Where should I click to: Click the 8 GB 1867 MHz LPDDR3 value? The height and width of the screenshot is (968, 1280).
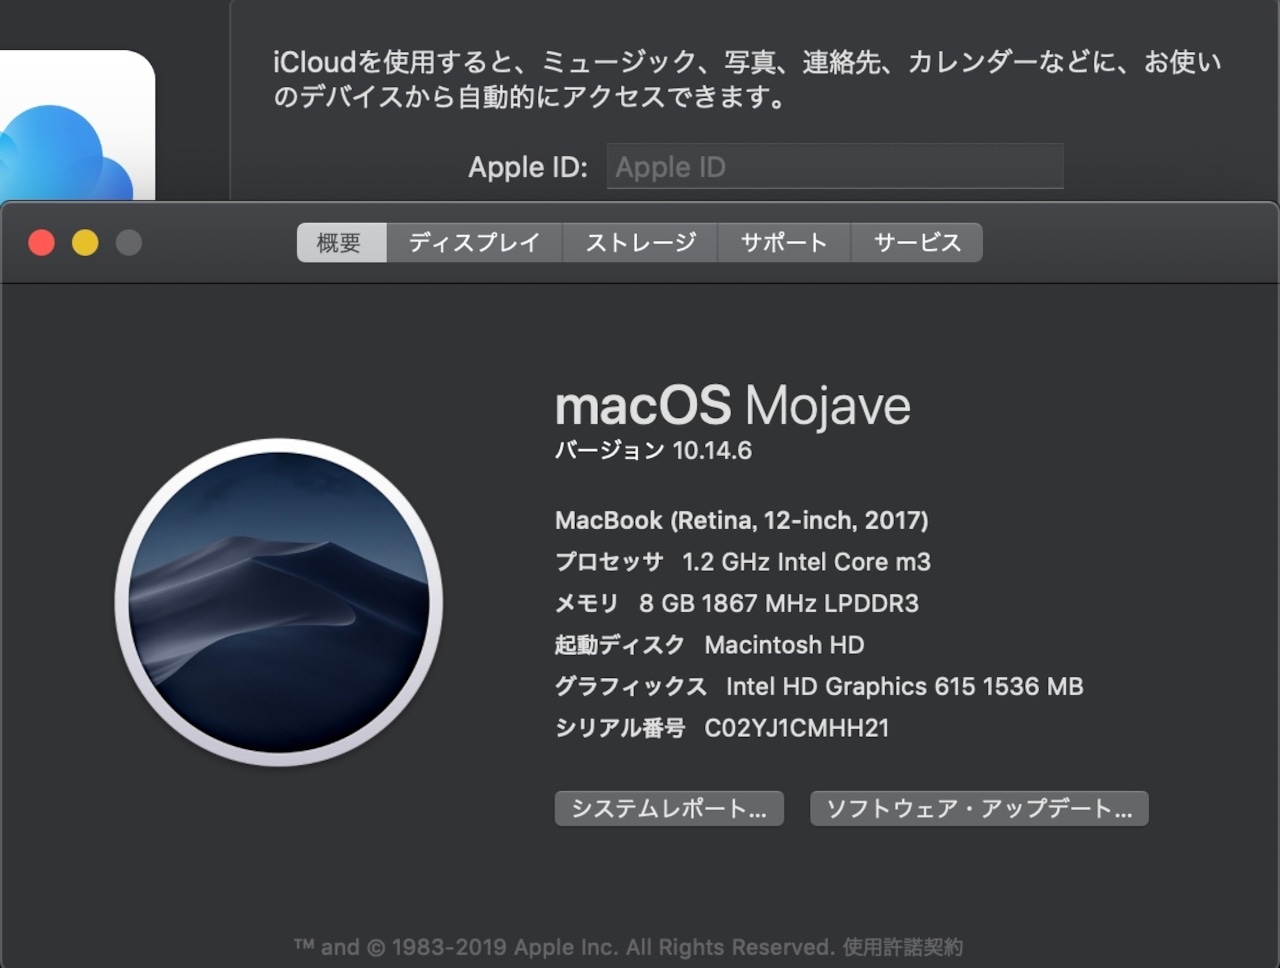click(x=779, y=604)
